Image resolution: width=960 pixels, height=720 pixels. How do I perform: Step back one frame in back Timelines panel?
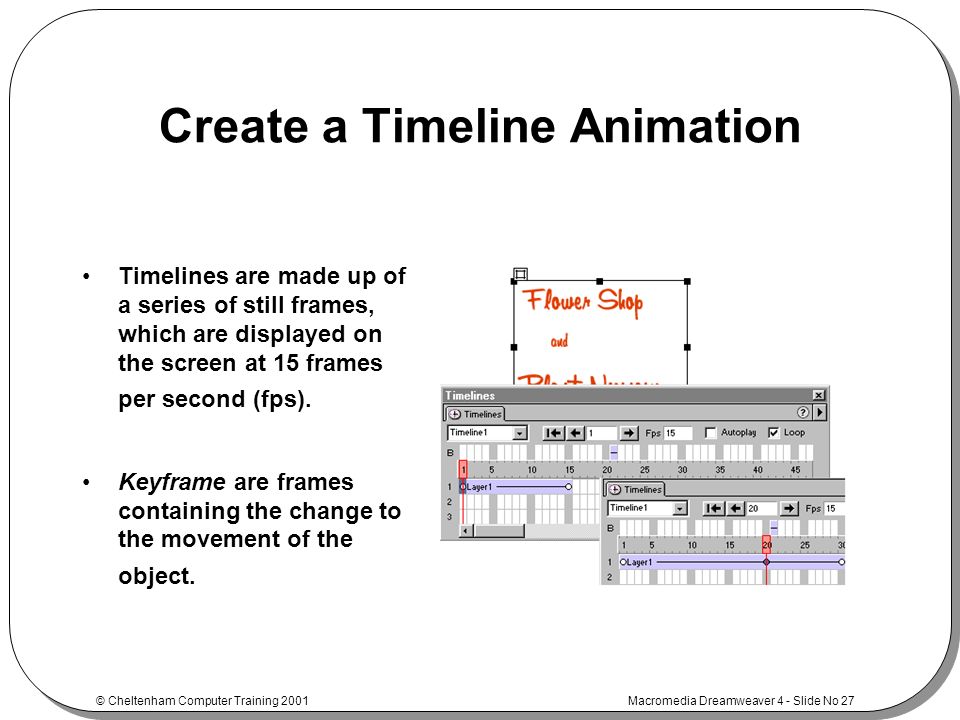(x=576, y=433)
